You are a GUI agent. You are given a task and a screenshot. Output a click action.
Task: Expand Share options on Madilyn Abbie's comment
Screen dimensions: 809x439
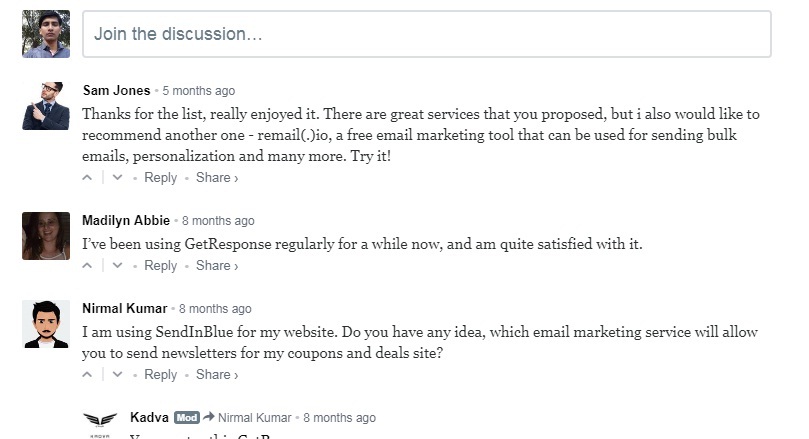point(217,266)
